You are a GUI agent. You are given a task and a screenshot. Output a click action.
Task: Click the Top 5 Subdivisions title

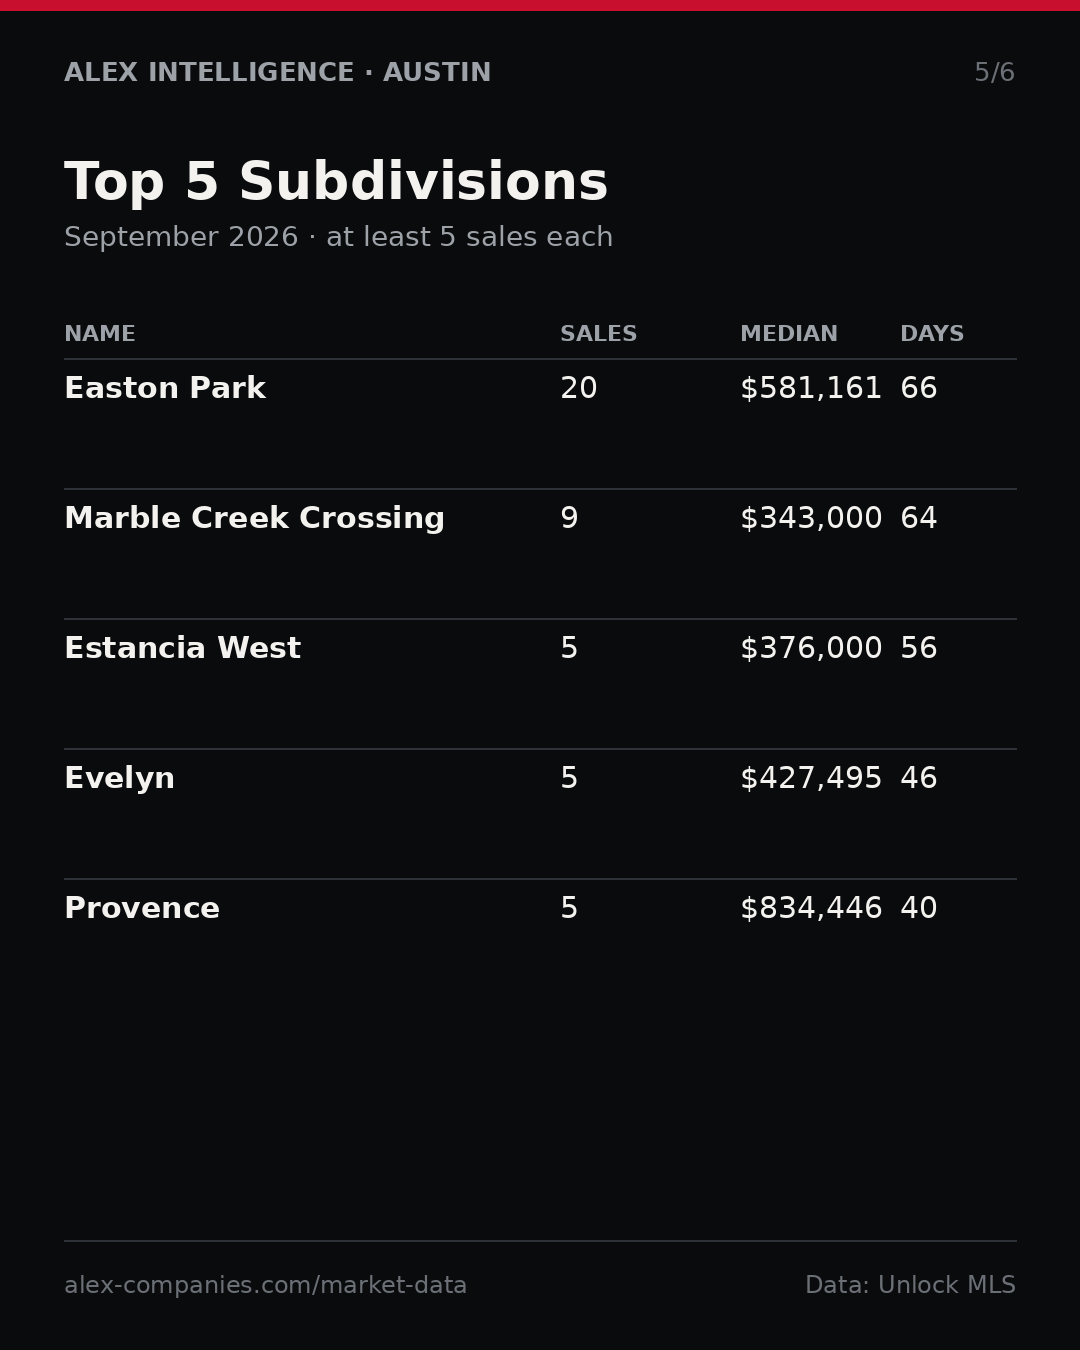click(336, 183)
